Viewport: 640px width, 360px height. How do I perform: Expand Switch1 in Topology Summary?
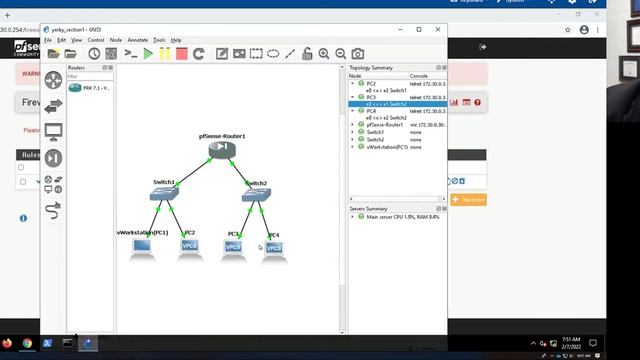tap(353, 132)
